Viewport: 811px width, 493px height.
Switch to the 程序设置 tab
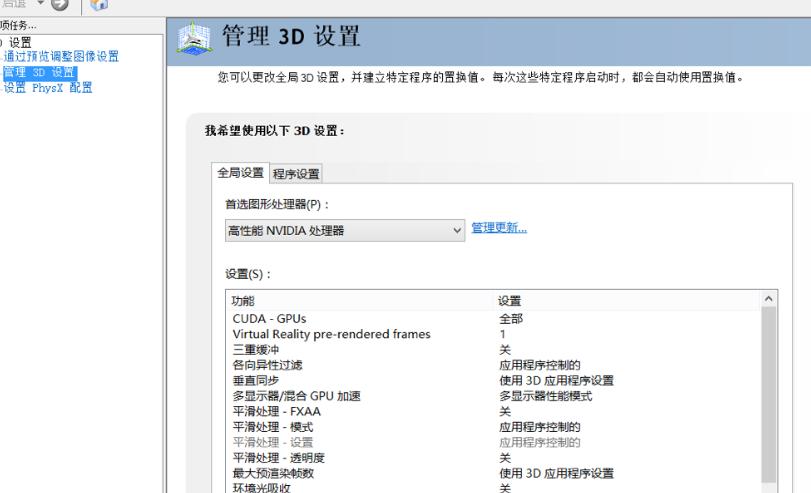click(296, 174)
